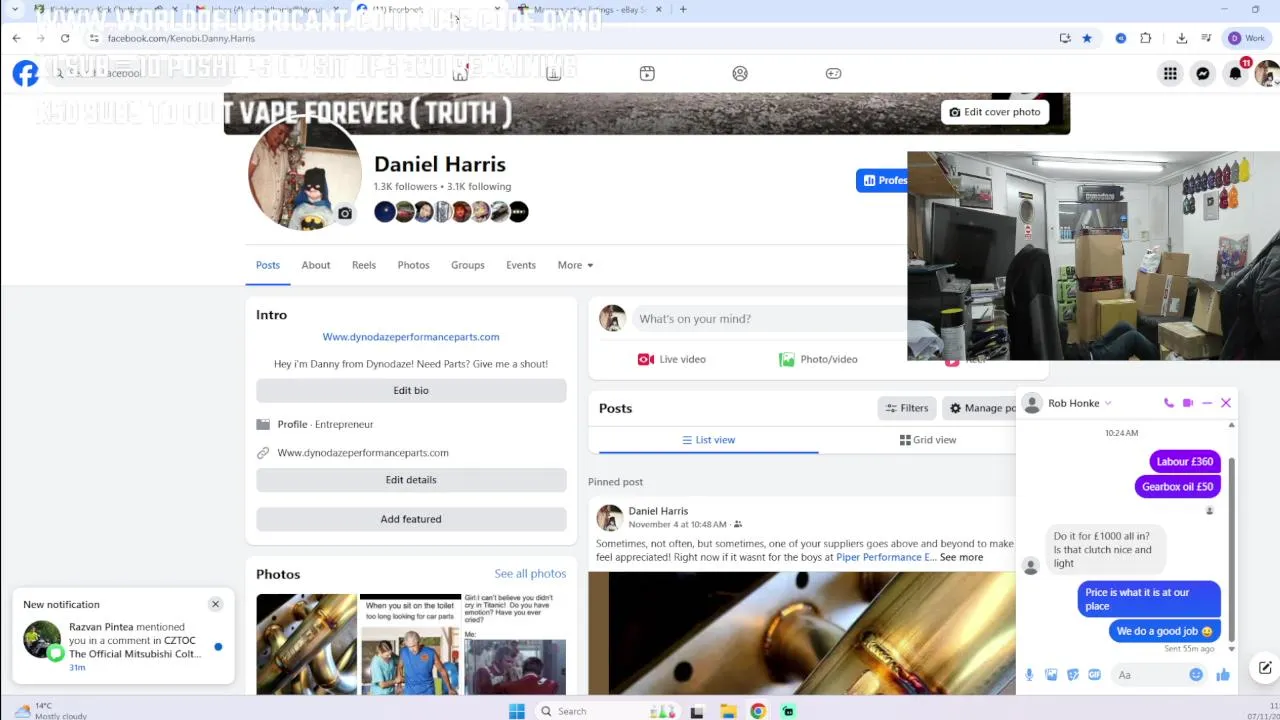Minimize the Rob Honke chat
The height and width of the screenshot is (720, 1280).
coord(1207,403)
